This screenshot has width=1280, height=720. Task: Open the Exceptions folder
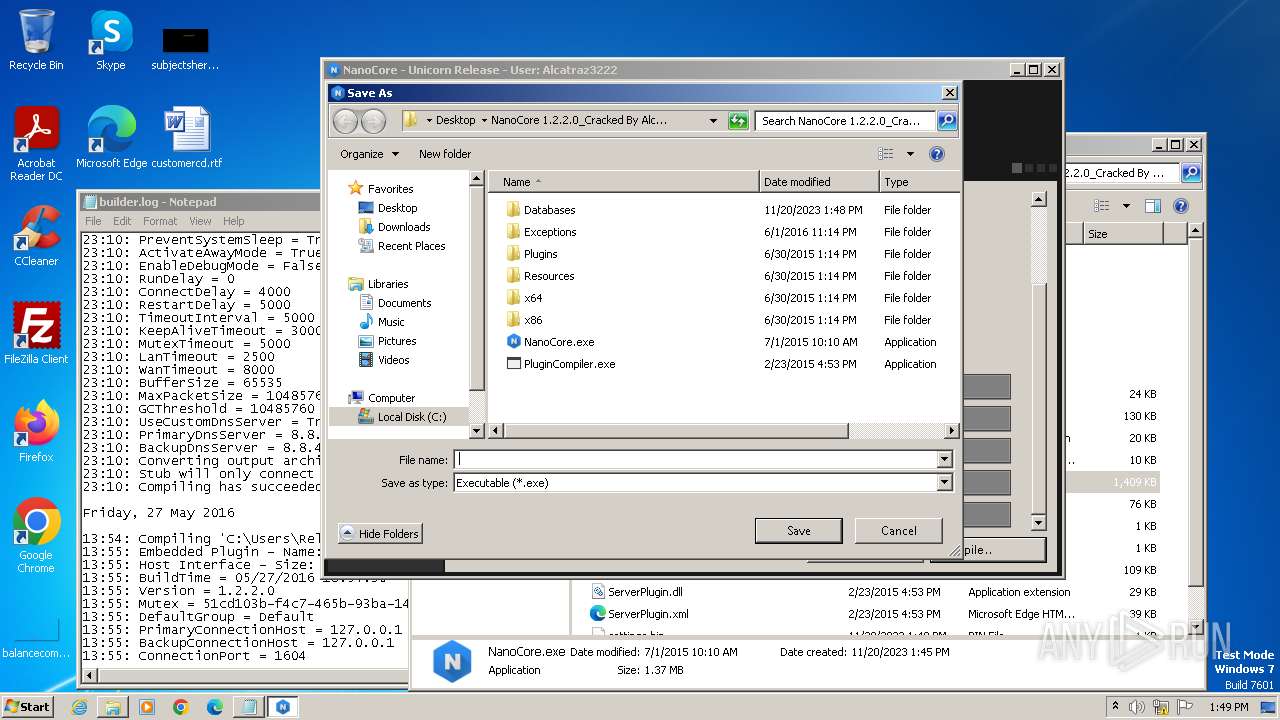550,232
